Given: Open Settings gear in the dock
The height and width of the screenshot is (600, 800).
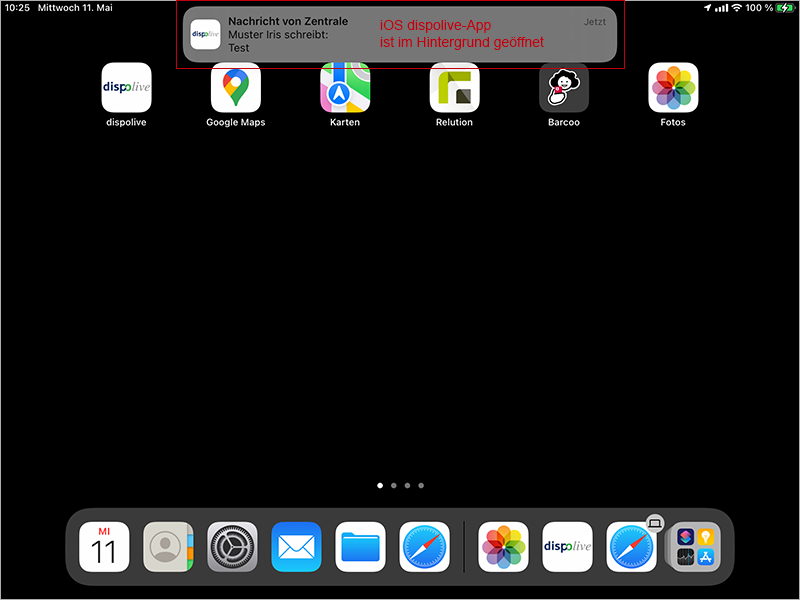Looking at the screenshot, I should point(232,546).
